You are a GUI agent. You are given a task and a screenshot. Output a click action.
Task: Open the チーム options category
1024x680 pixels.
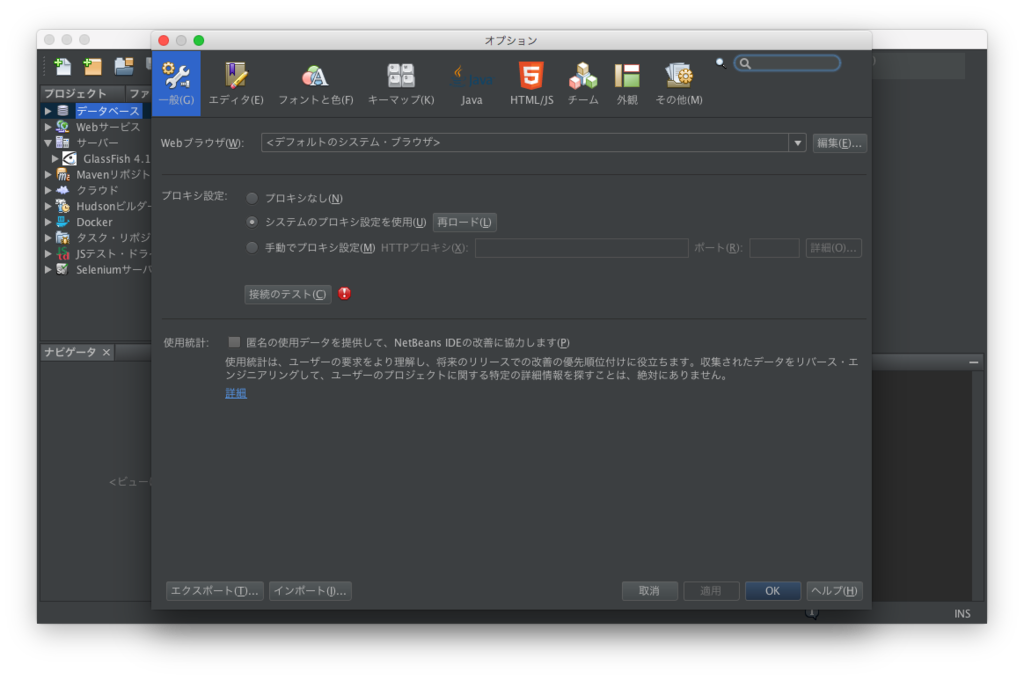point(581,75)
